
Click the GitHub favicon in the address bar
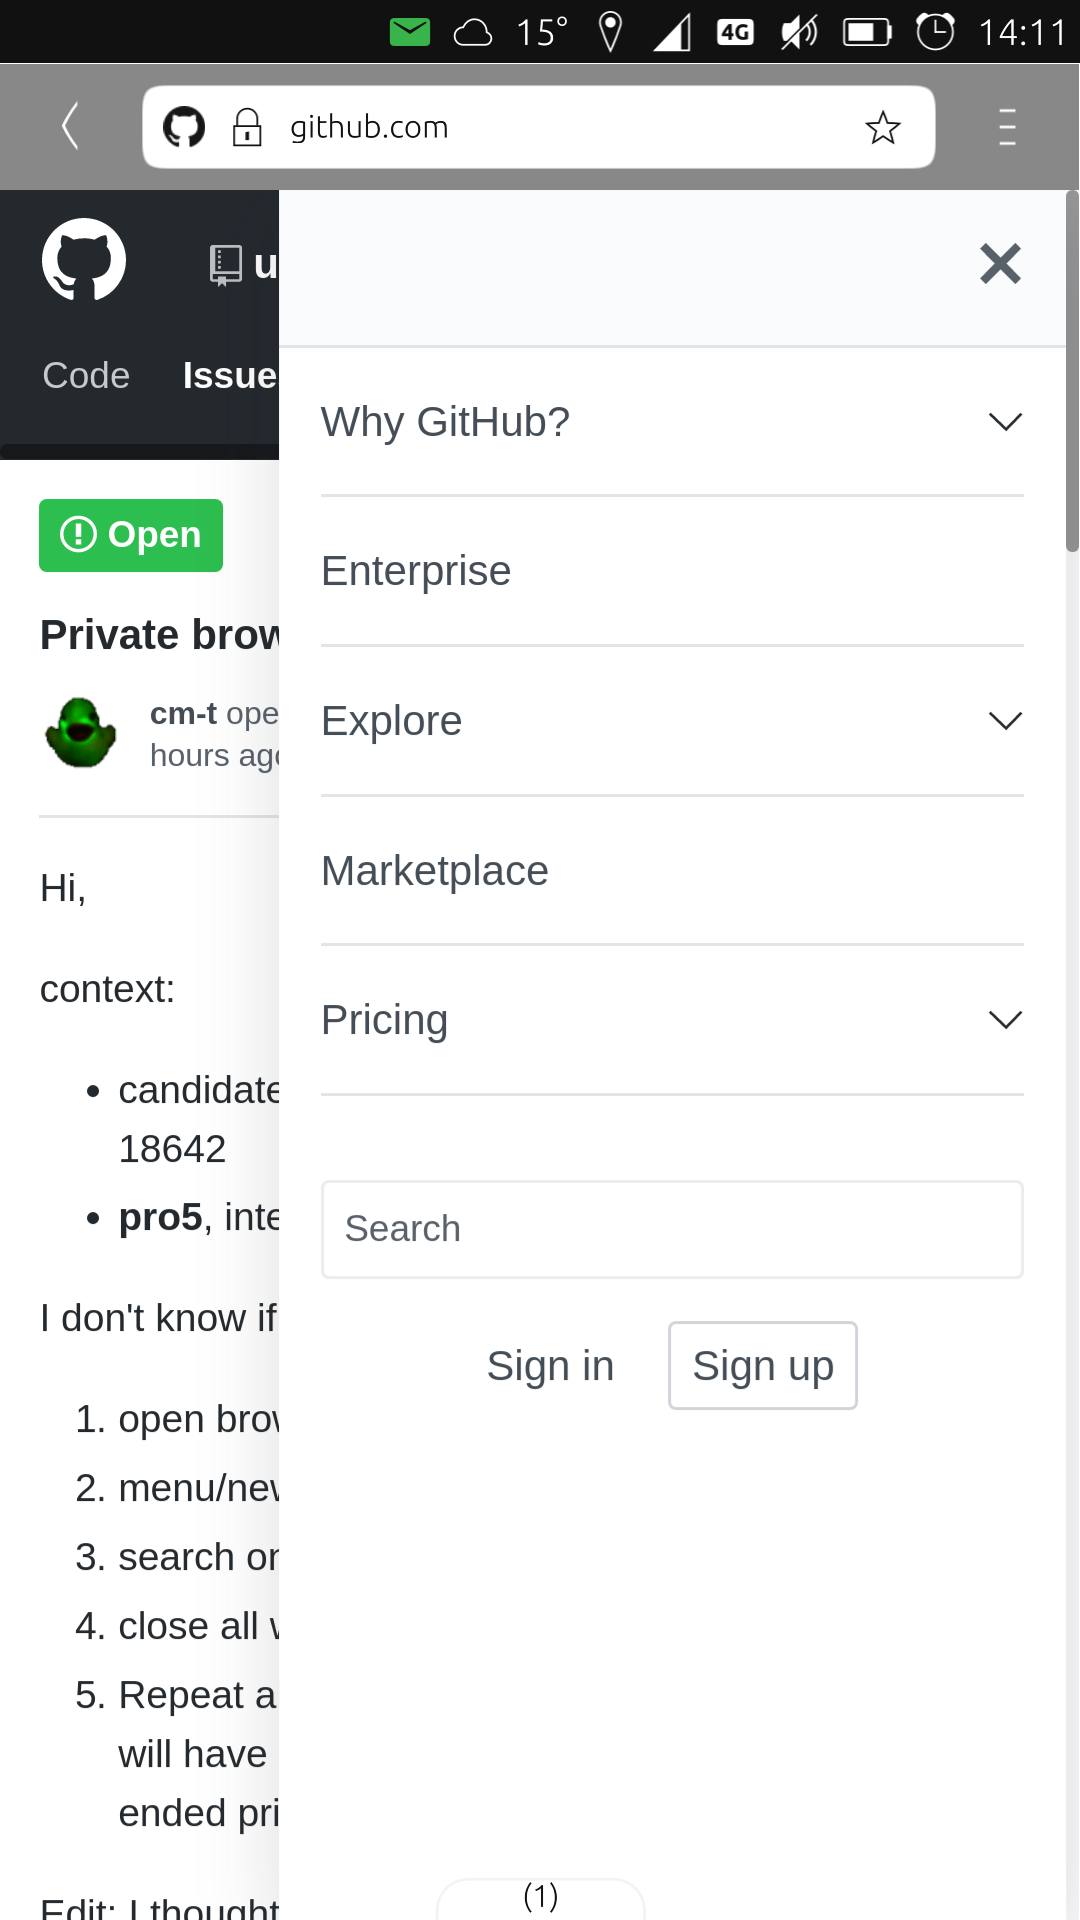click(185, 126)
